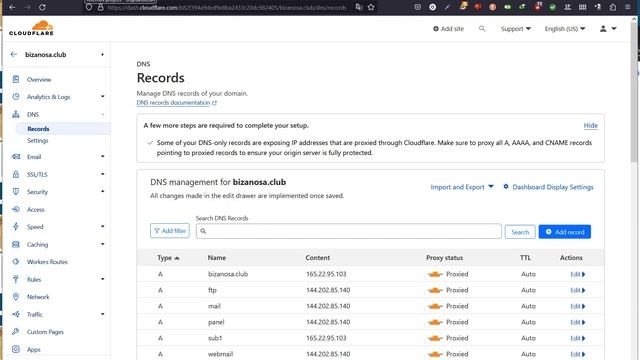Click the Cloudflare logo
This screenshot has width=640, height=360.
click(x=31, y=28)
